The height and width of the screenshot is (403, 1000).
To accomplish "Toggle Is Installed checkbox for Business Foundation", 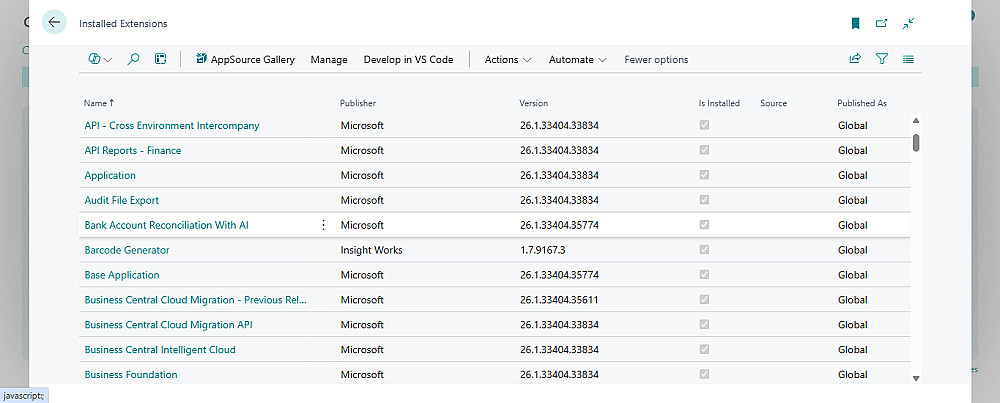I will tap(705, 374).
